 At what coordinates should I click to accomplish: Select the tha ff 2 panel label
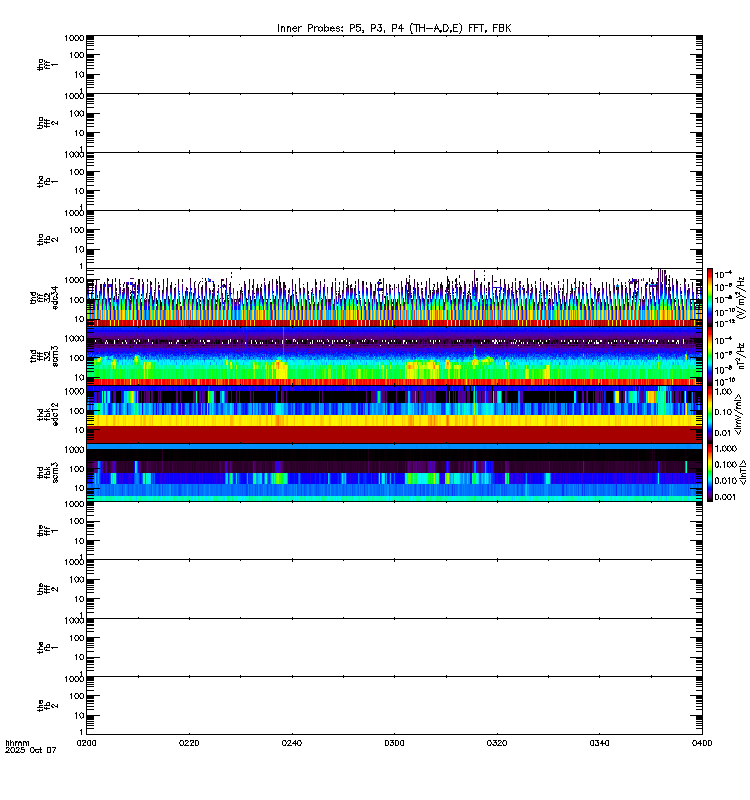click(x=47, y=123)
